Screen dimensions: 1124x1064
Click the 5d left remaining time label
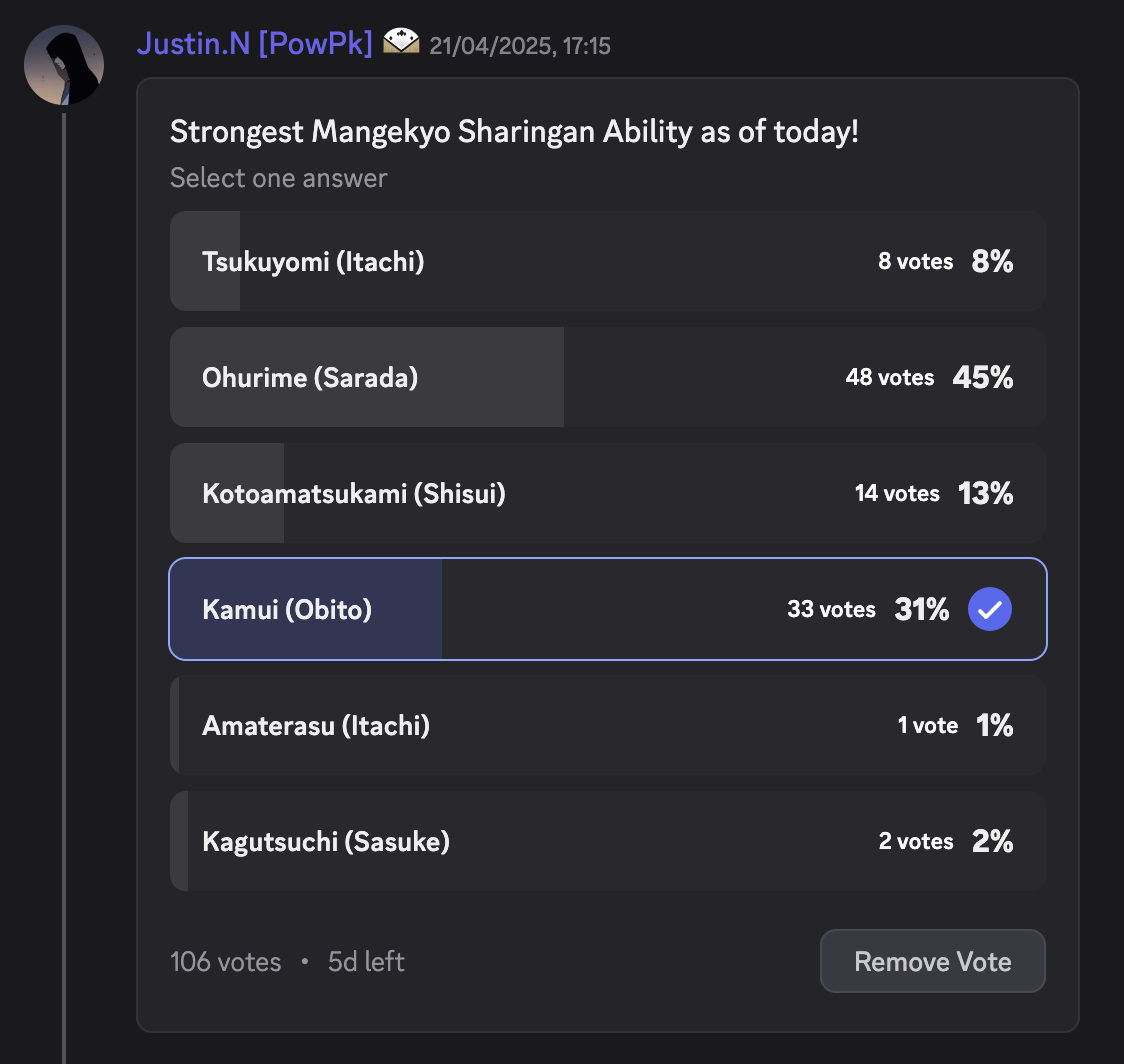pos(366,961)
